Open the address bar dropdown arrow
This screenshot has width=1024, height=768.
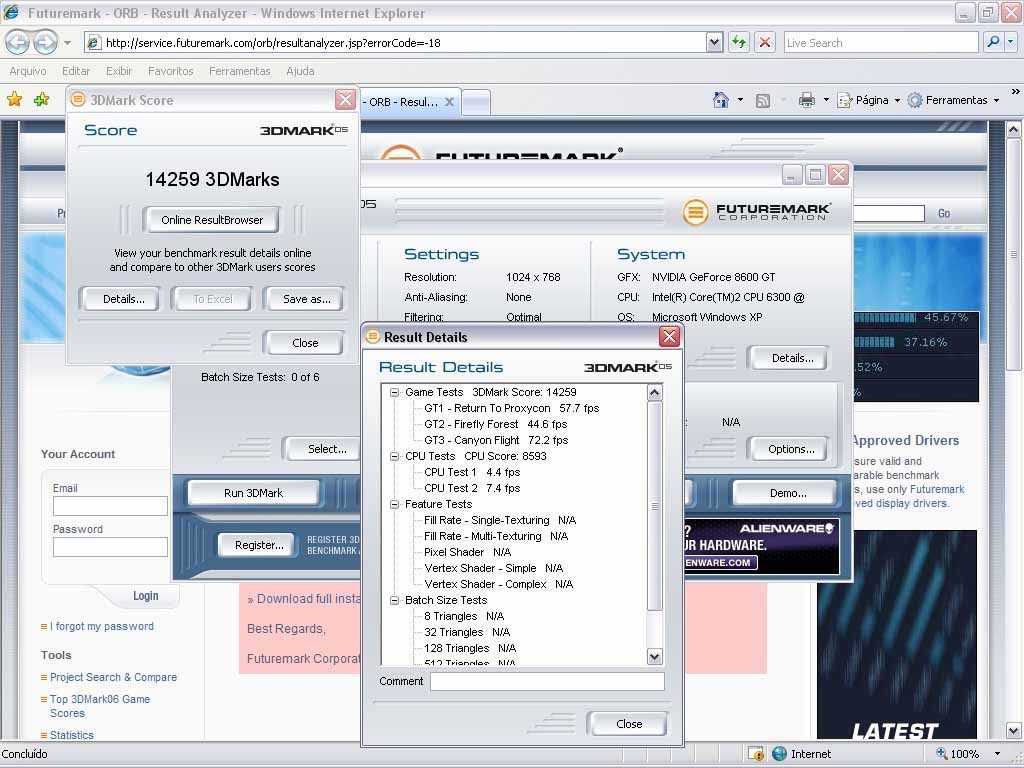point(714,42)
